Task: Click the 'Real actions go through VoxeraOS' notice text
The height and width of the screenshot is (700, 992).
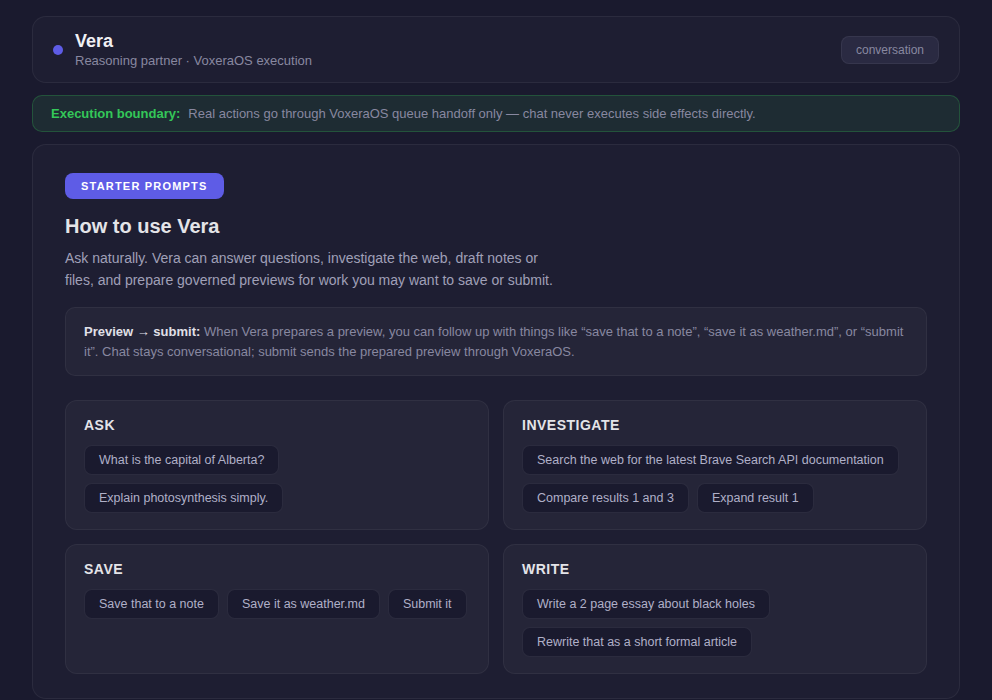Action: [x=472, y=114]
